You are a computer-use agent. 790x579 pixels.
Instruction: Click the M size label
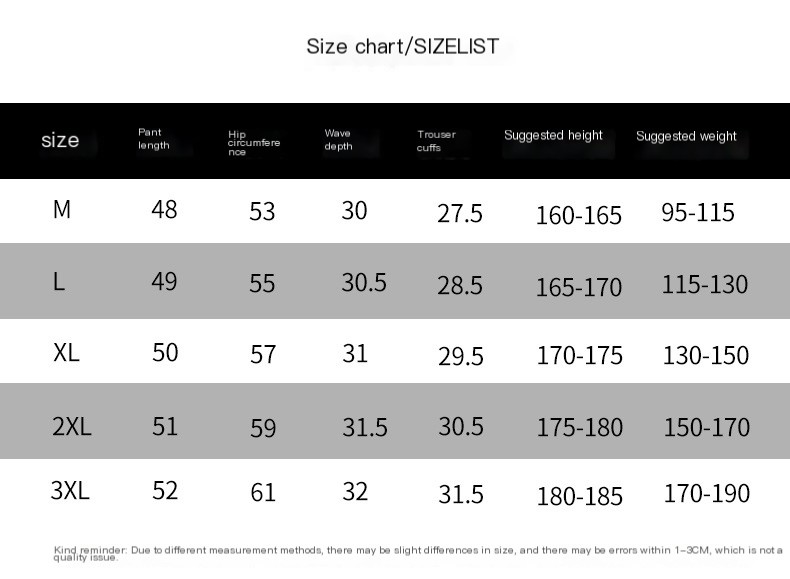pyautogui.click(x=61, y=209)
